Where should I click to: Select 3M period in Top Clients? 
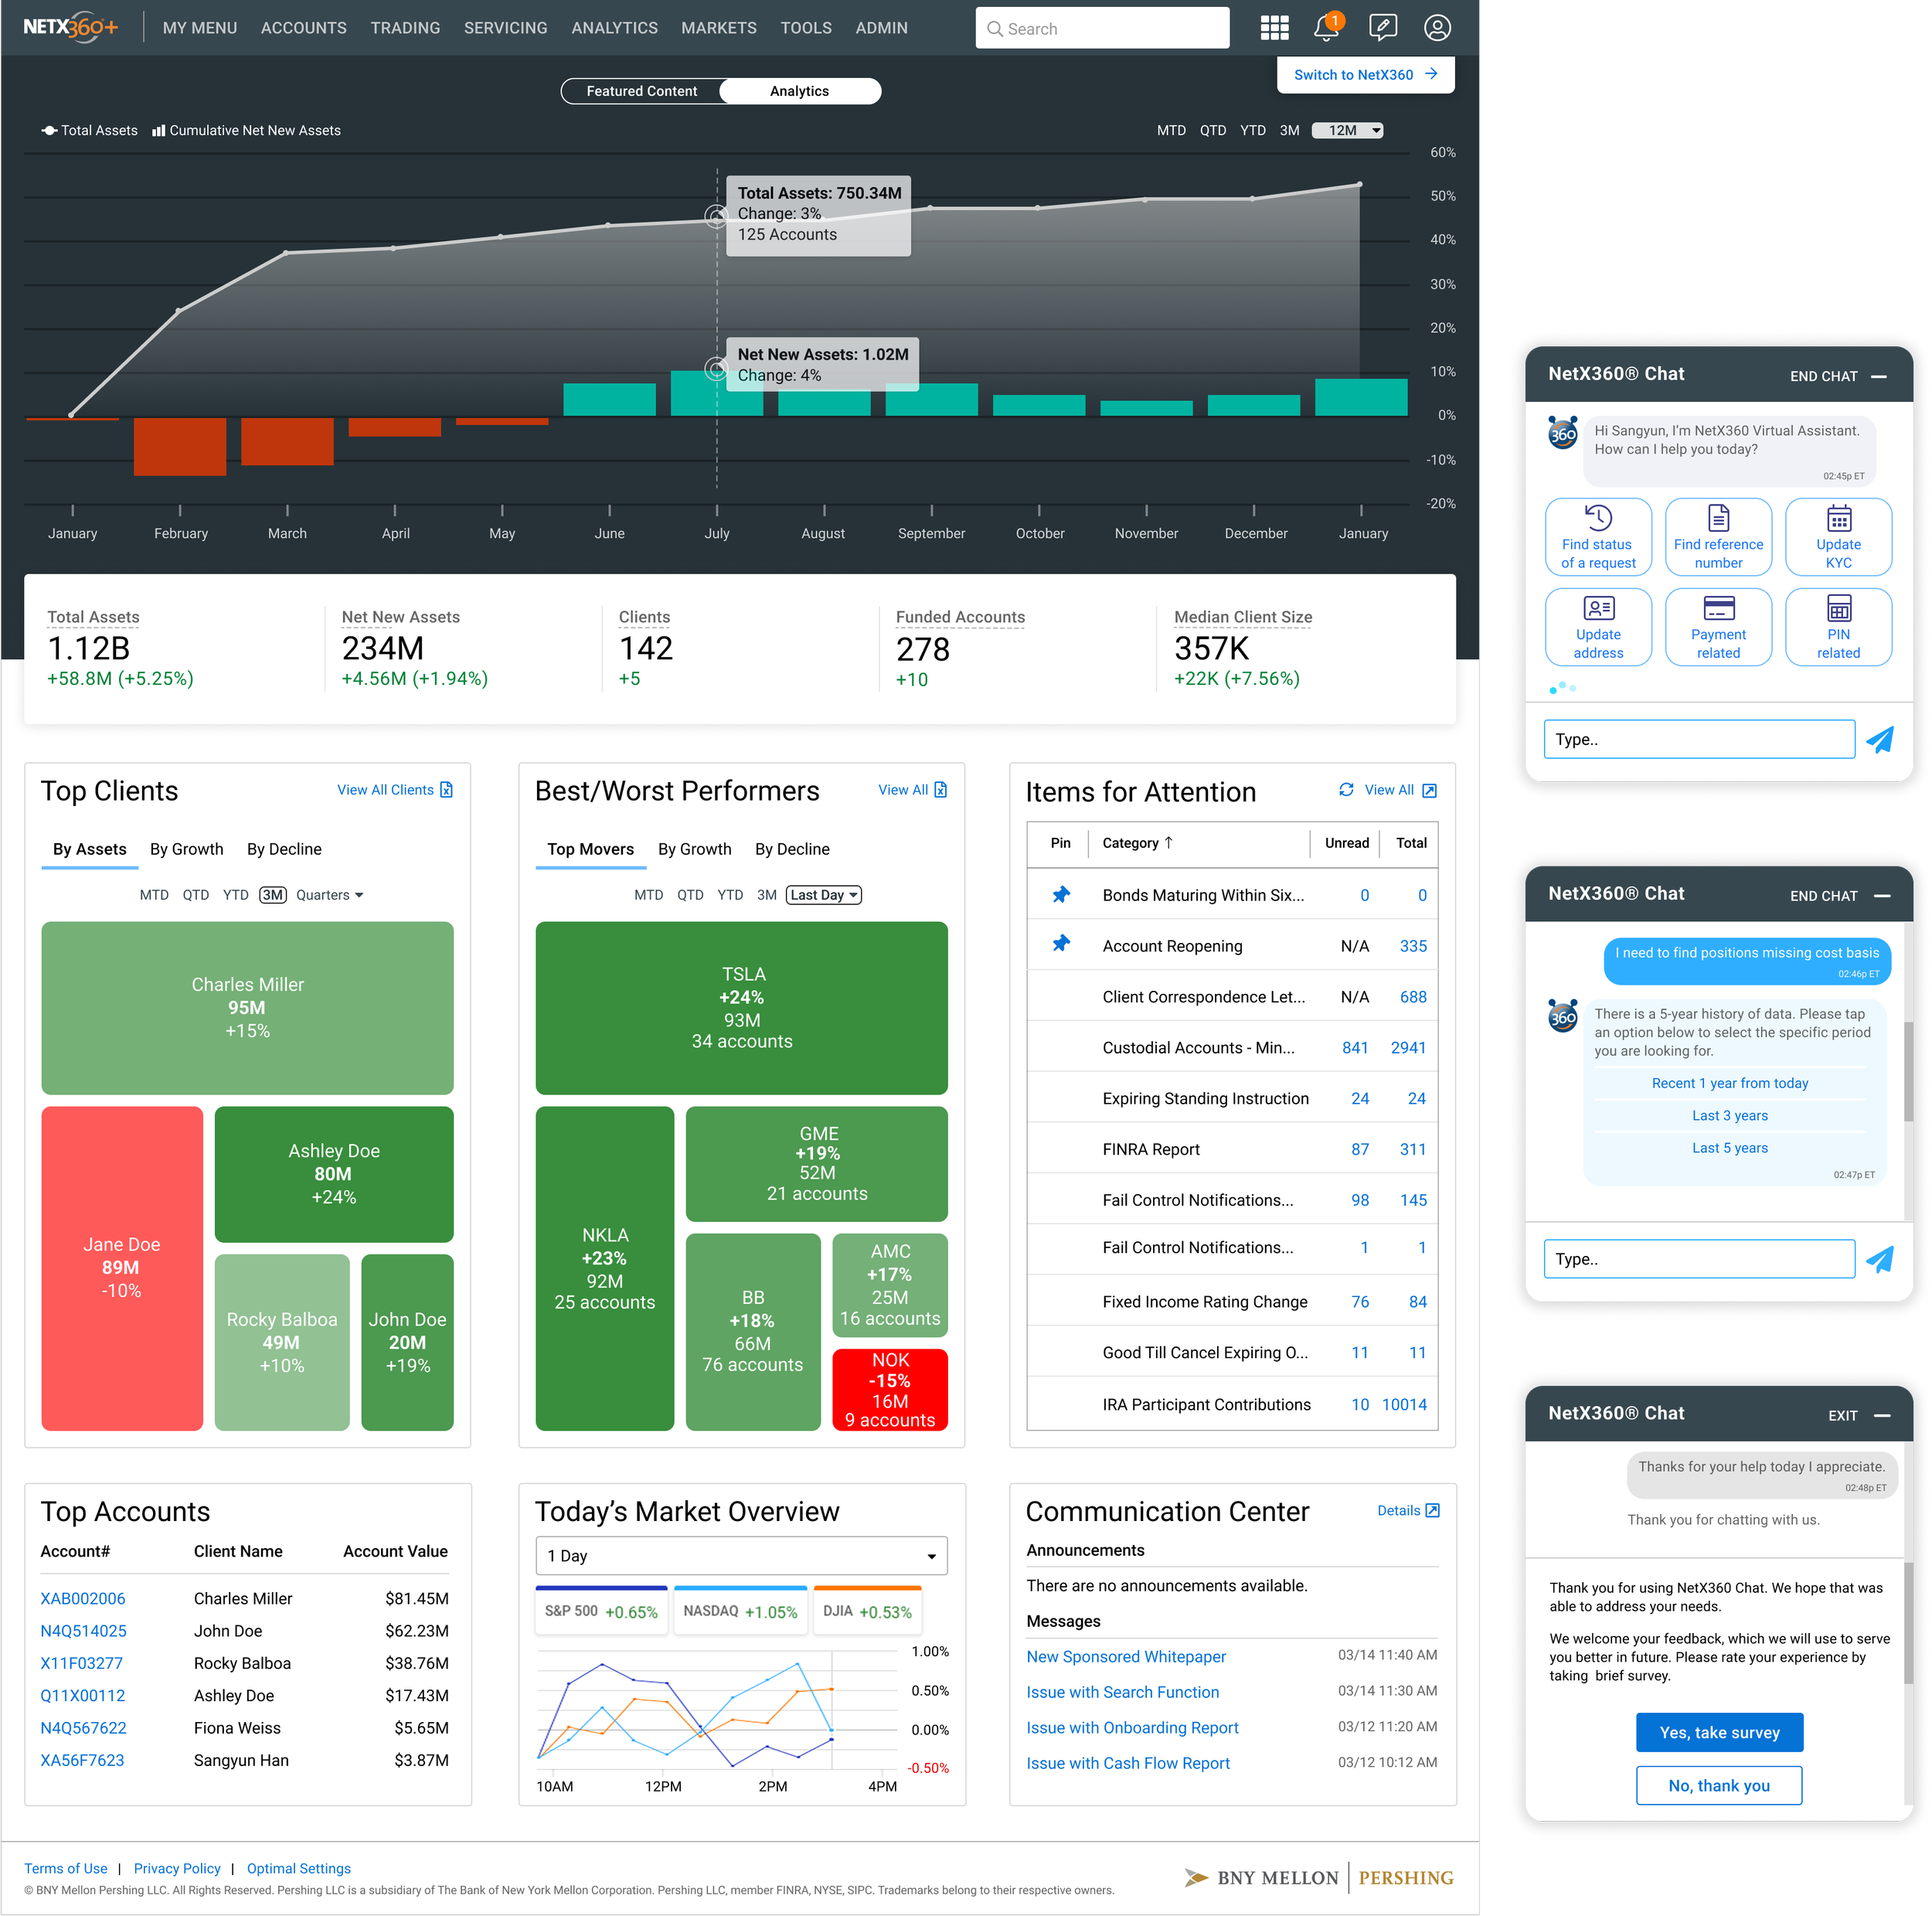coord(272,894)
